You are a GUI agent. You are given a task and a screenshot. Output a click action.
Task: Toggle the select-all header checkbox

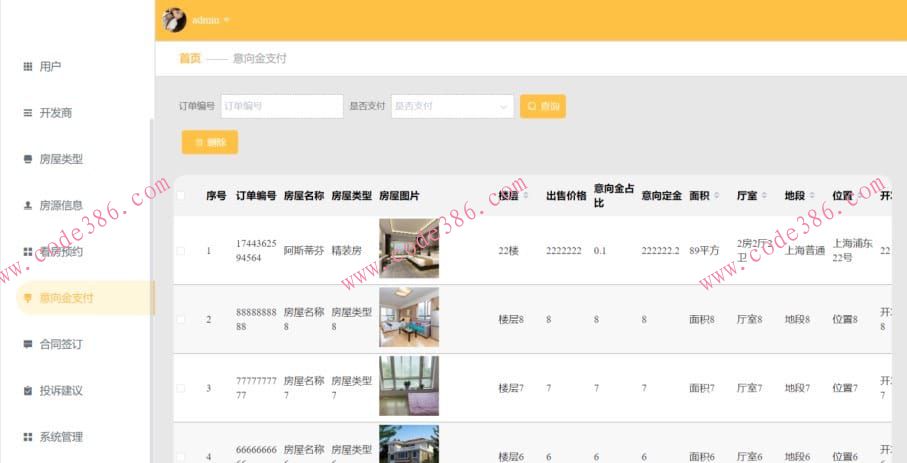(x=181, y=196)
